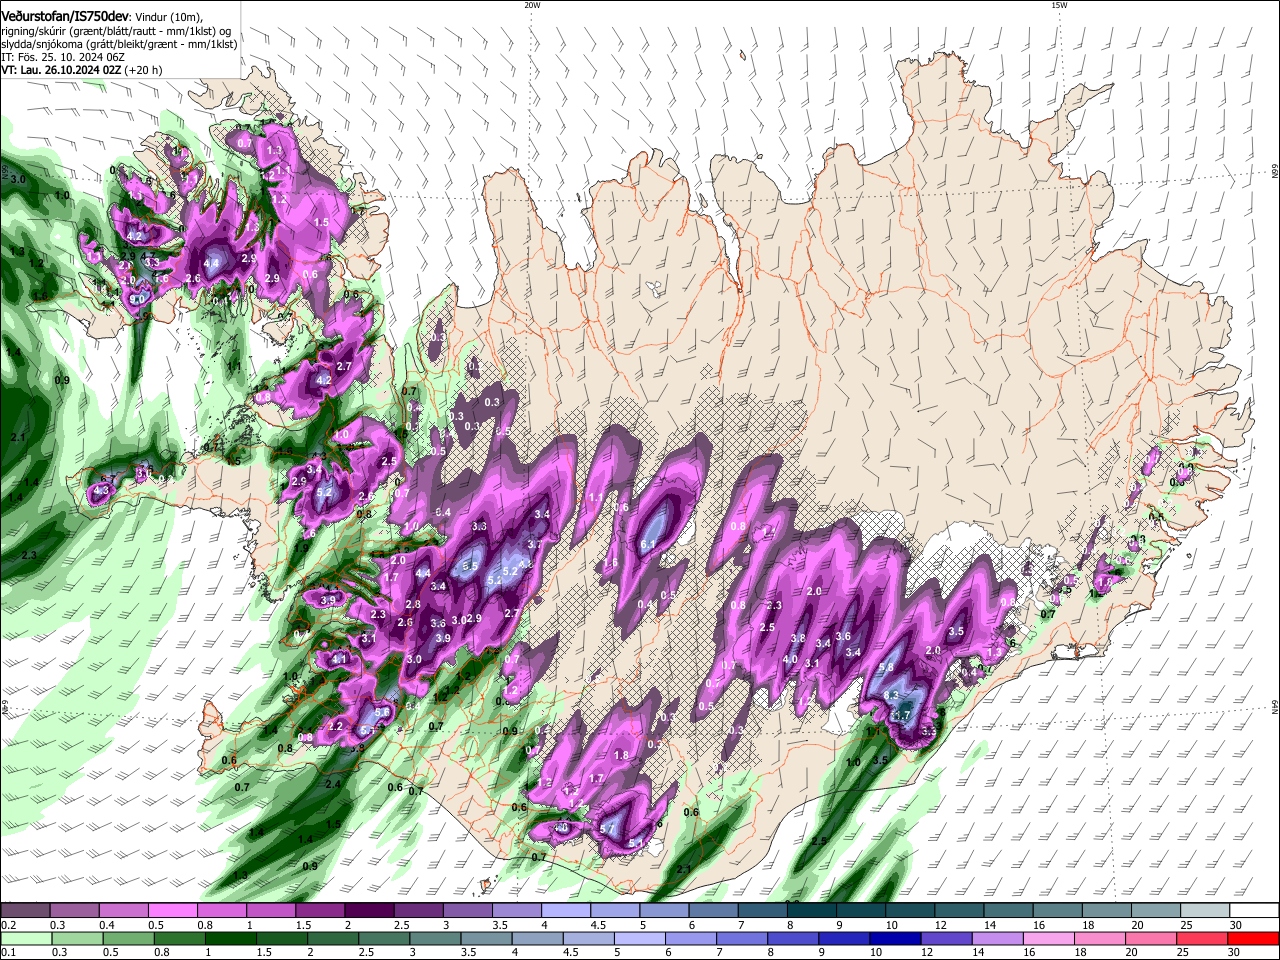Click the 0.1 label on the rain scale
The image size is (1280, 960).
coord(8,952)
